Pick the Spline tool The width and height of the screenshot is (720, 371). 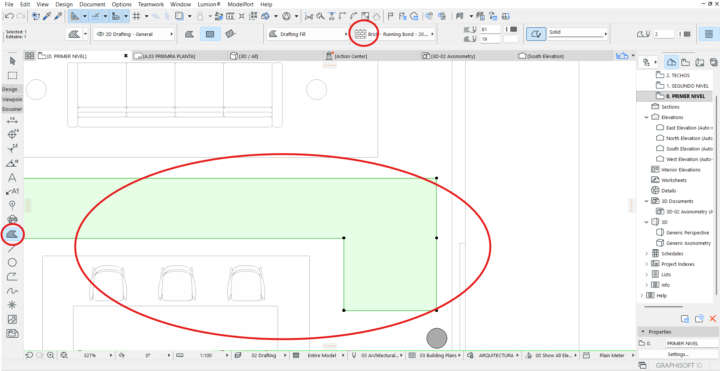[12, 291]
